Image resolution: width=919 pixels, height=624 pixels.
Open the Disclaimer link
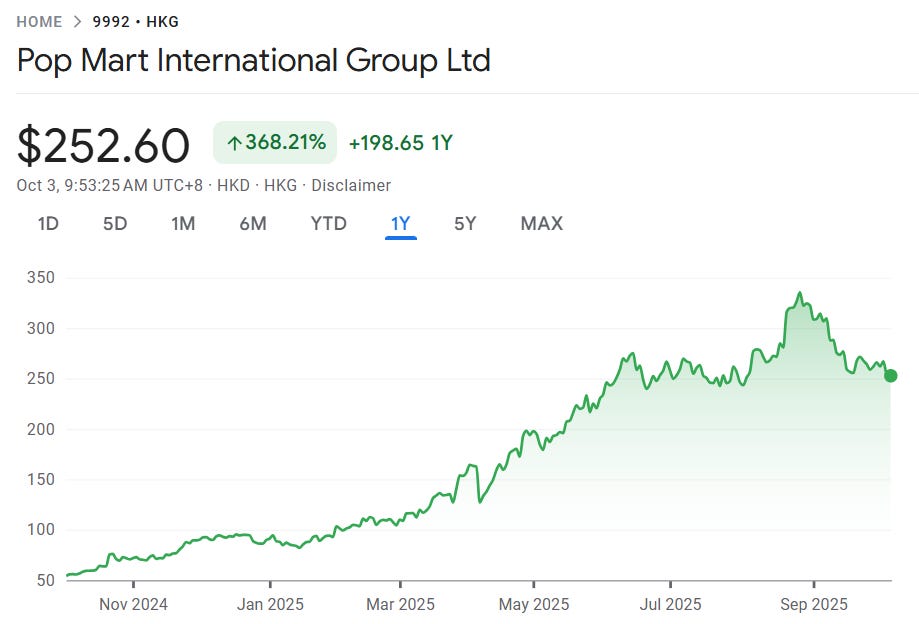(350, 185)
